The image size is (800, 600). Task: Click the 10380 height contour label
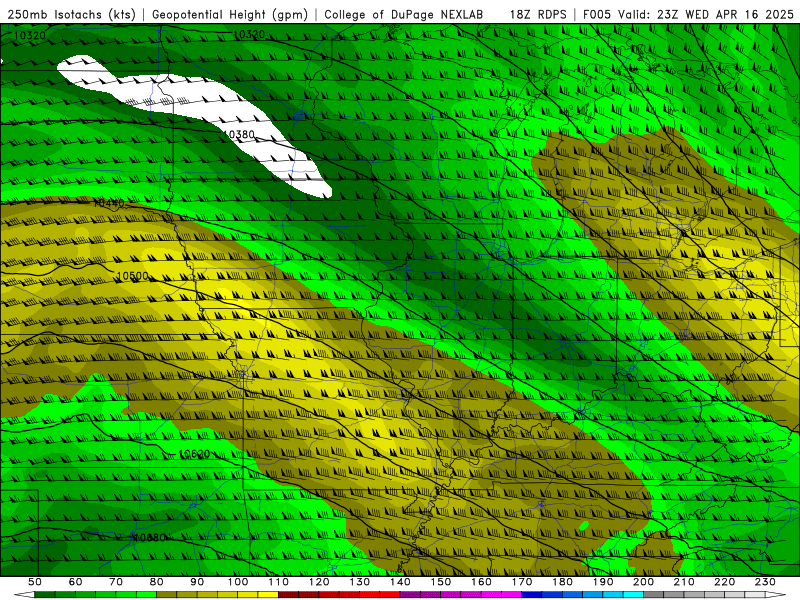click(x=239, y=135)
